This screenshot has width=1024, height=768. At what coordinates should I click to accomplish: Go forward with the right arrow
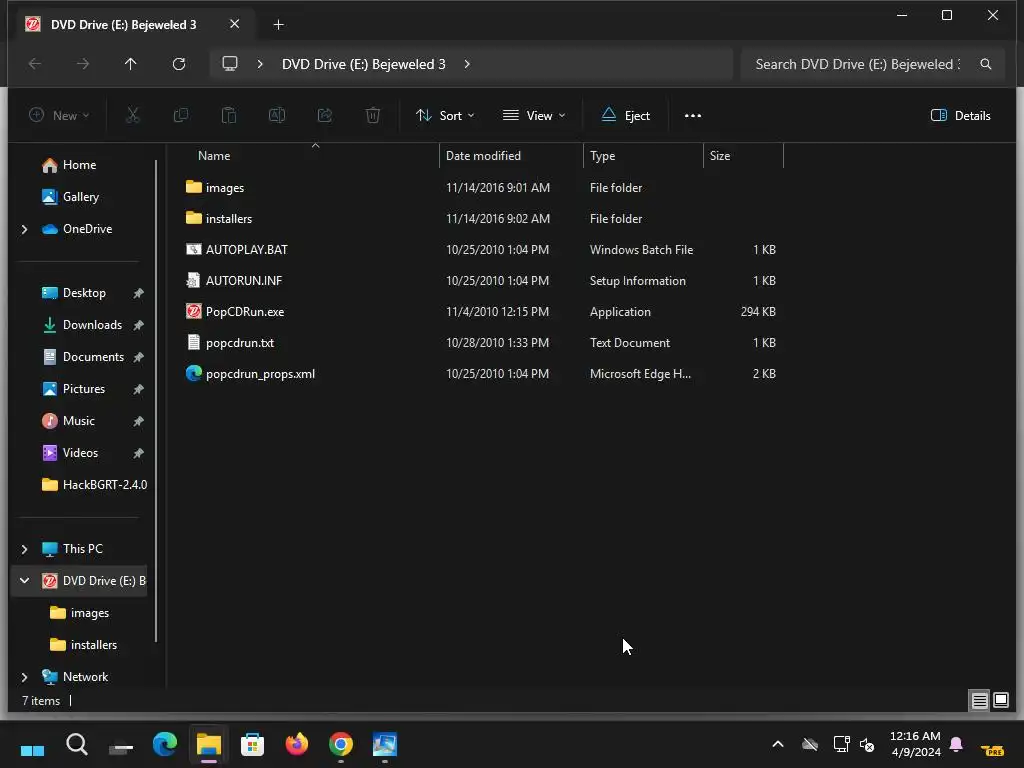pyautogui.click(x=83, y=64)
